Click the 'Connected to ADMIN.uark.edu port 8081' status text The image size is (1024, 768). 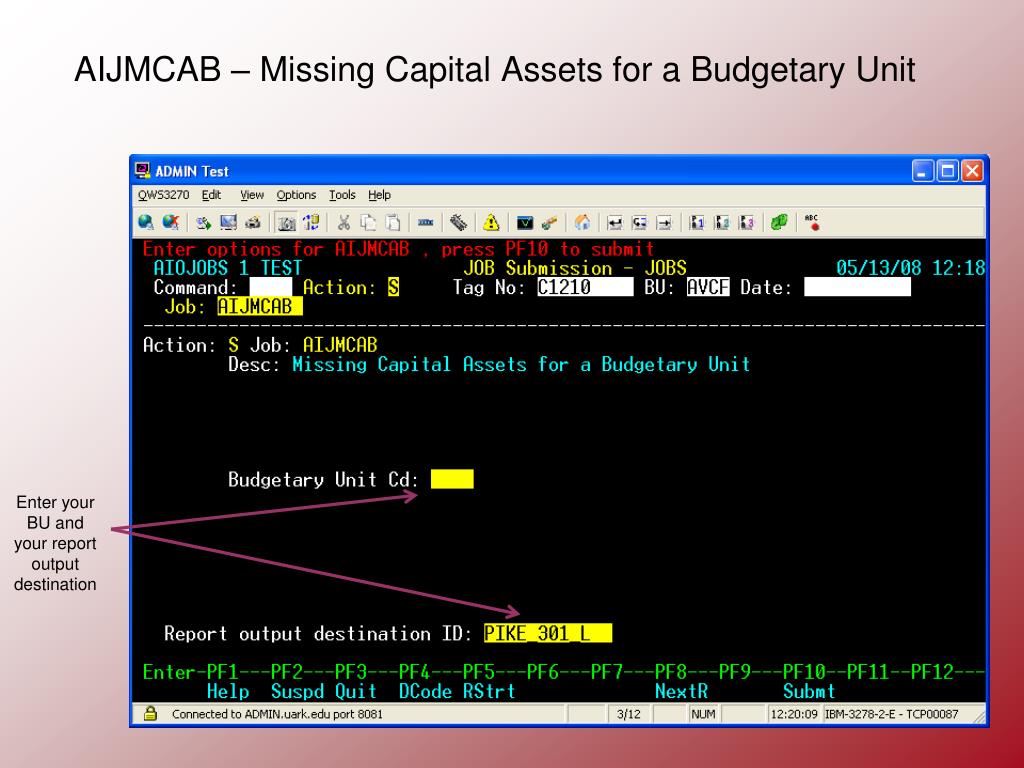pyautogui.click(x=277, y=714)
